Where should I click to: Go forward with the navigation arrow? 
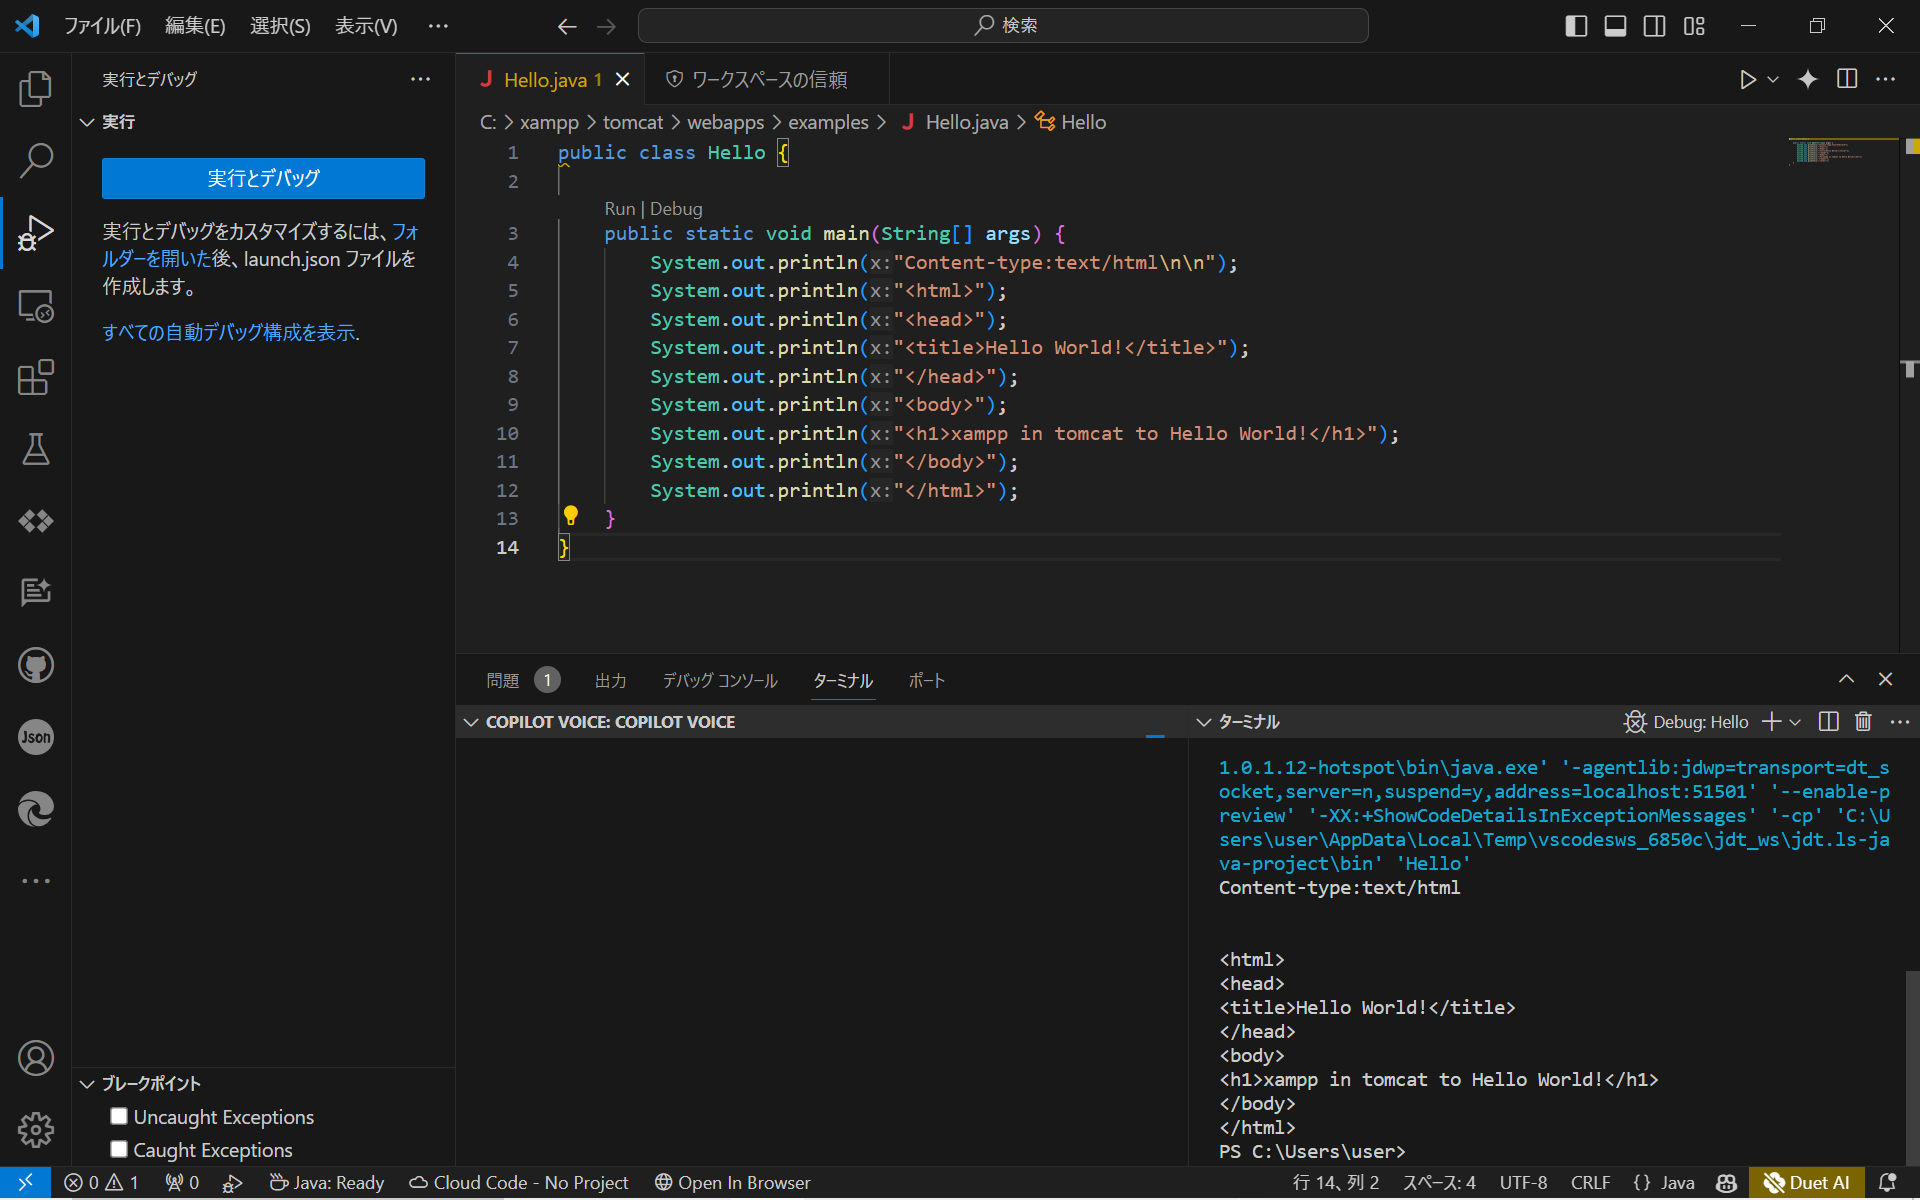[x=606, y=27]
